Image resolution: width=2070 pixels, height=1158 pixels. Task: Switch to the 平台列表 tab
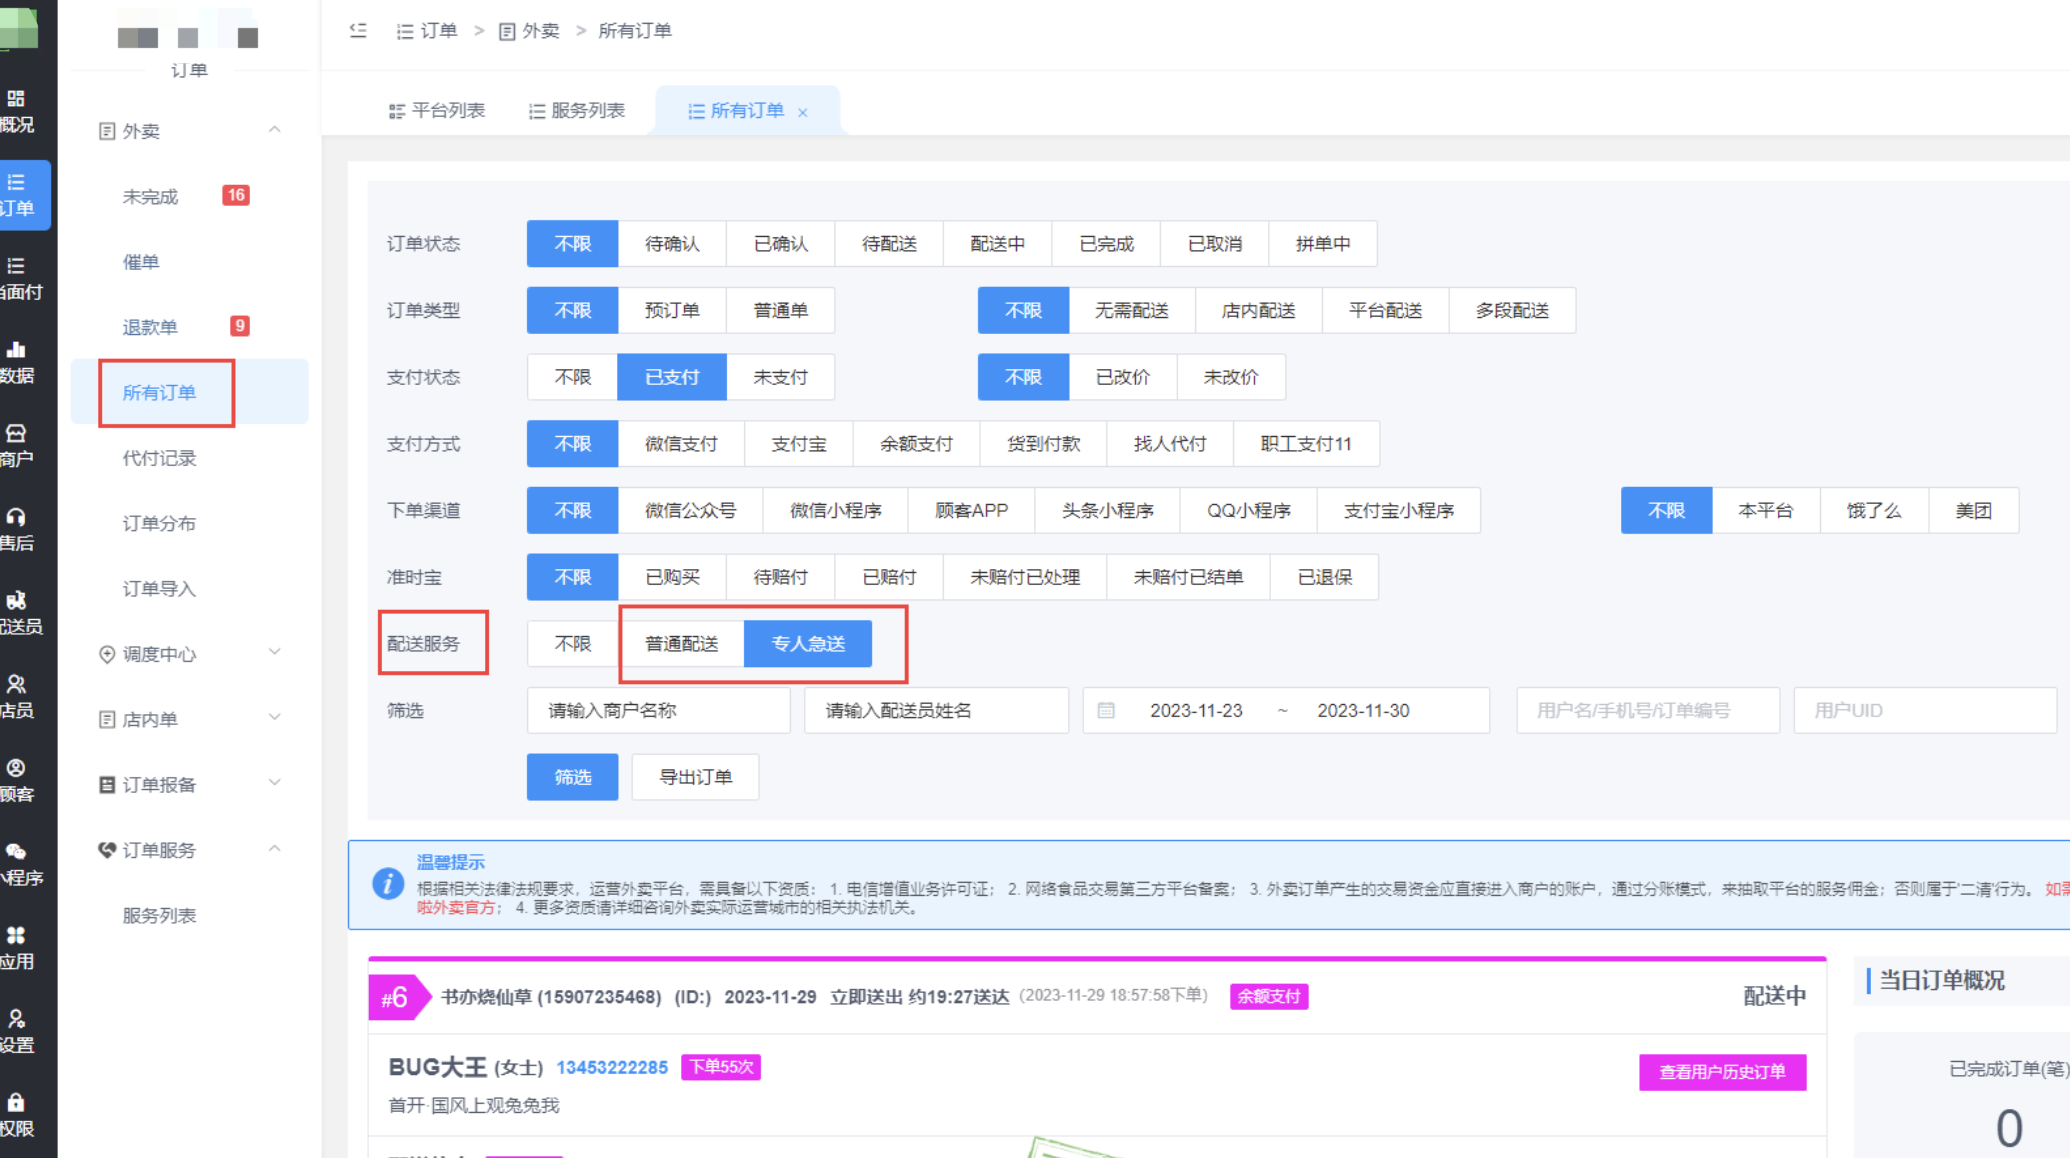point(437,111)
